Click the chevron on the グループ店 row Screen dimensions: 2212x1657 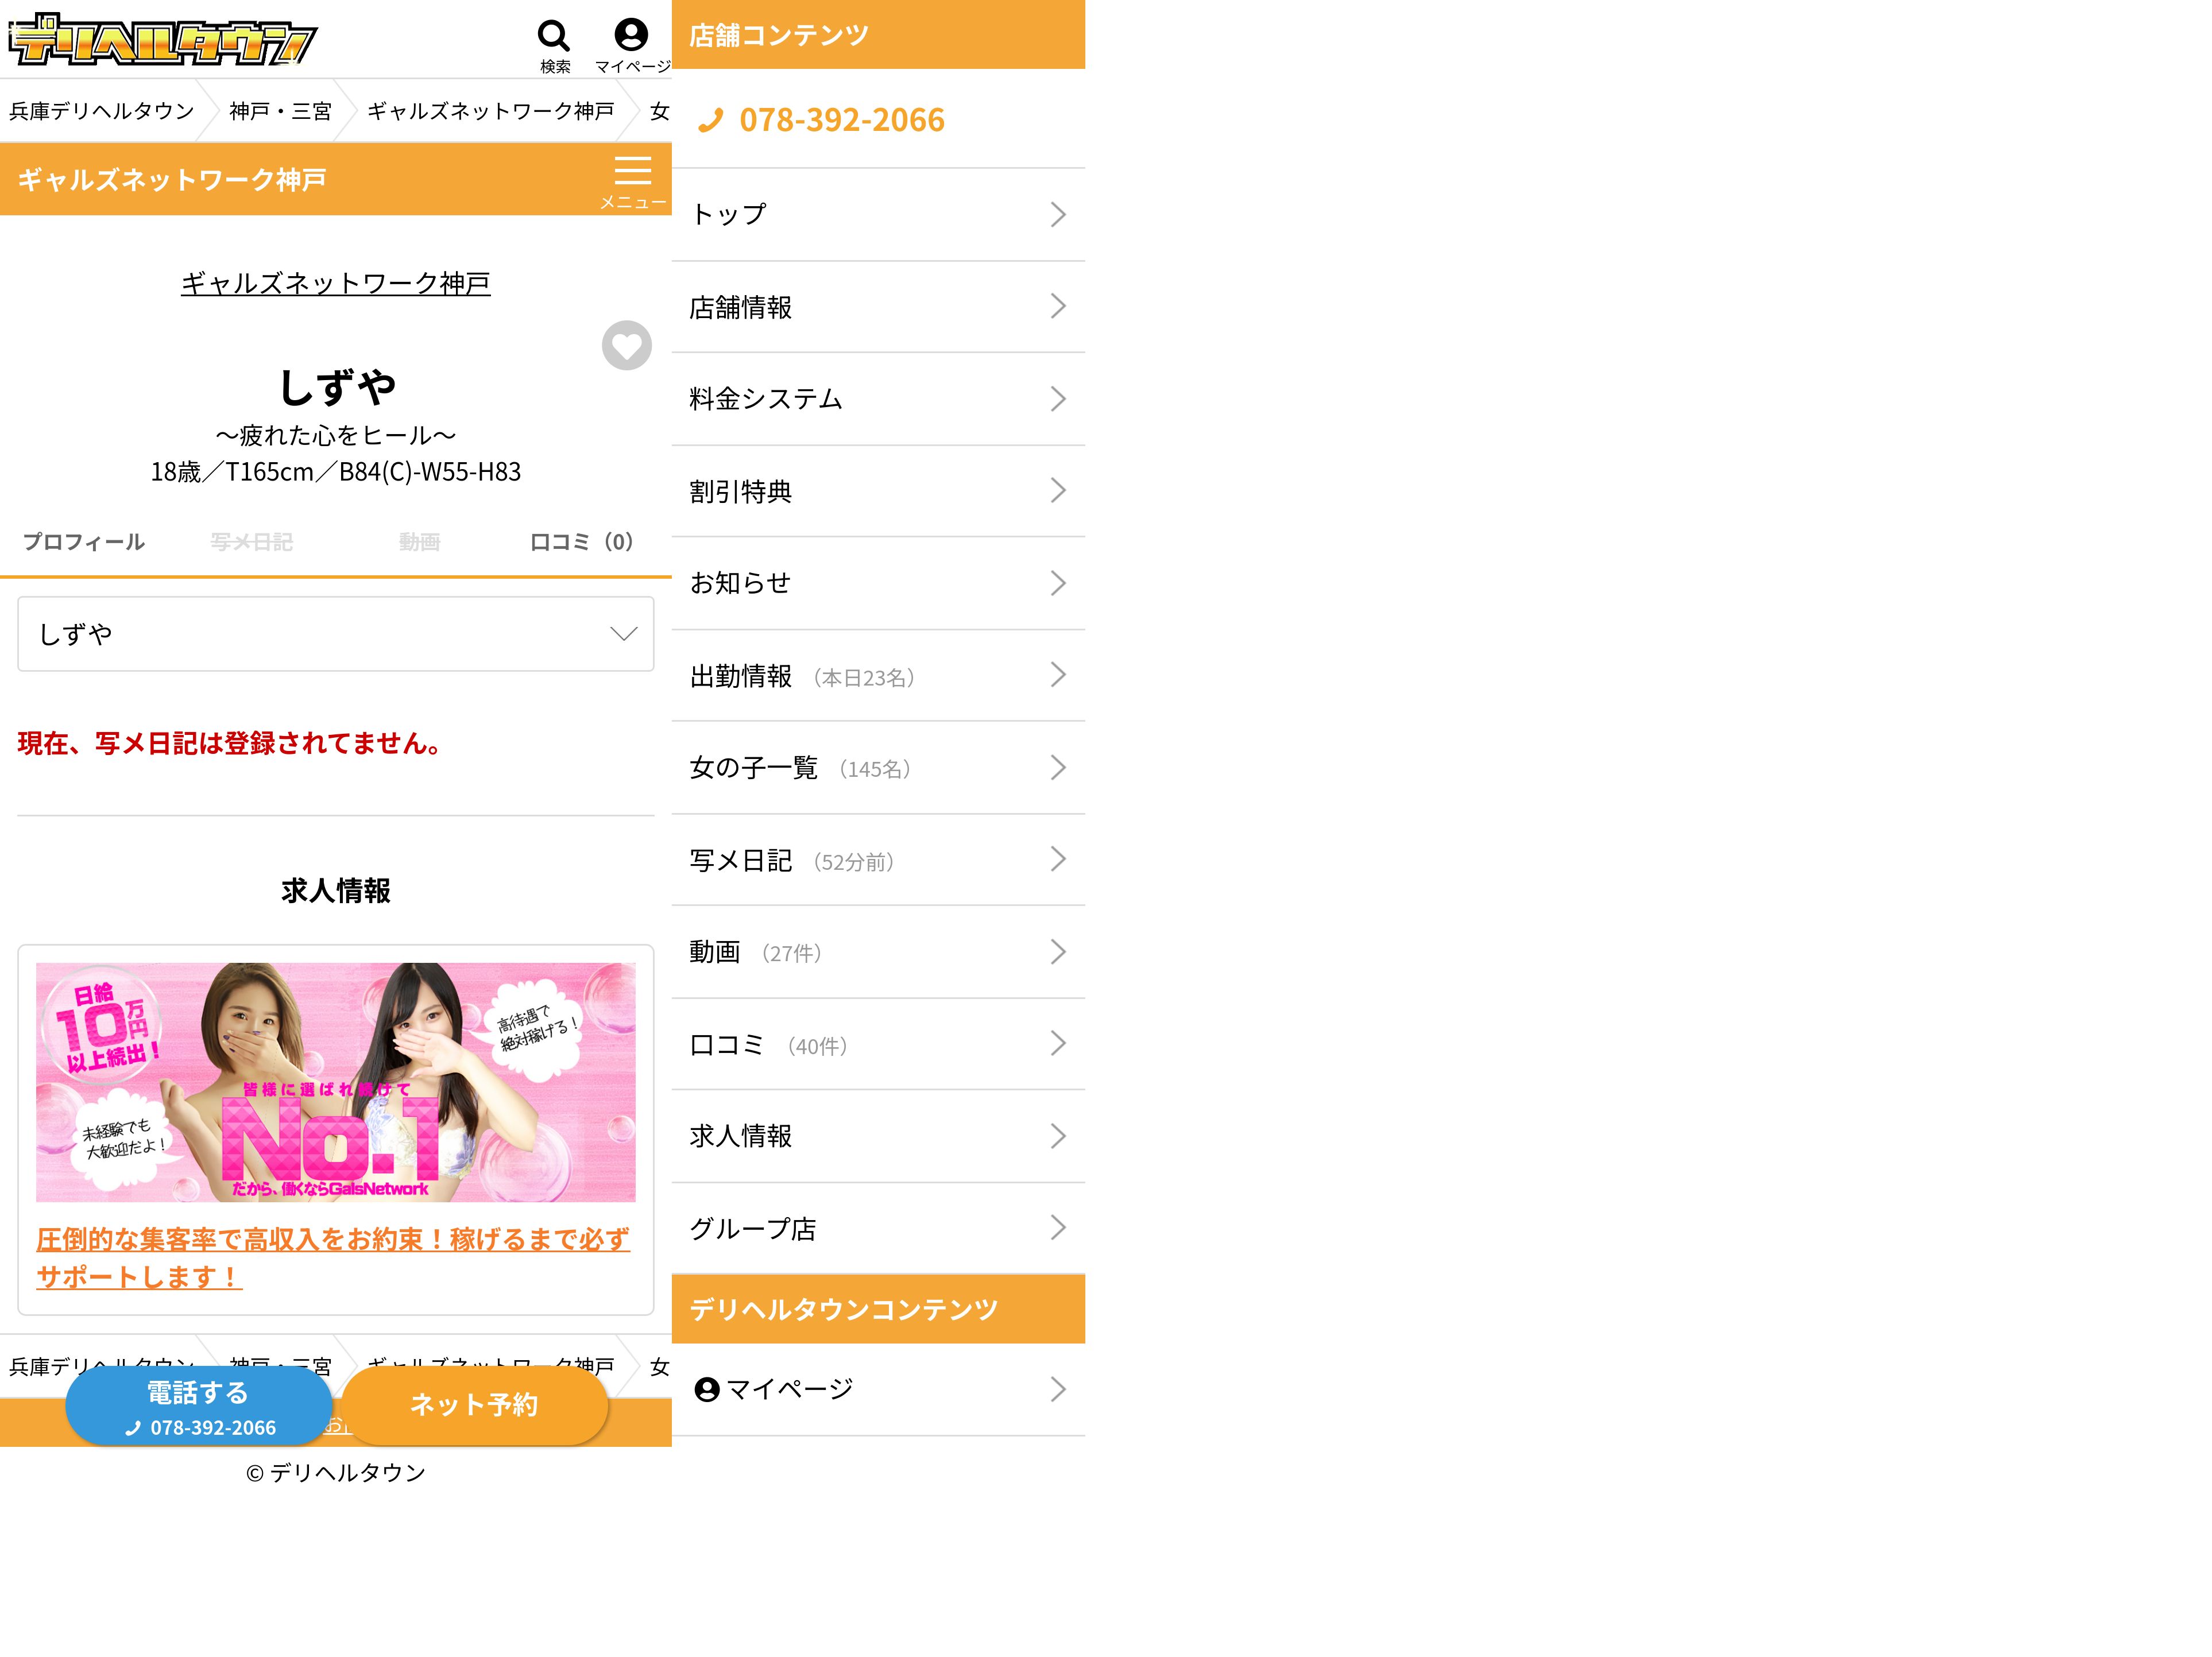coord(1058,1227)
